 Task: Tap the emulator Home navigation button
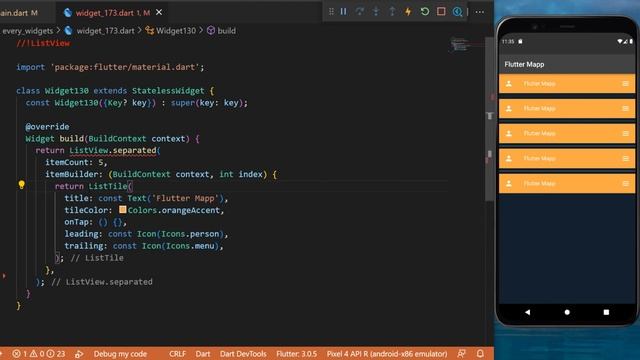pos(567,312)
